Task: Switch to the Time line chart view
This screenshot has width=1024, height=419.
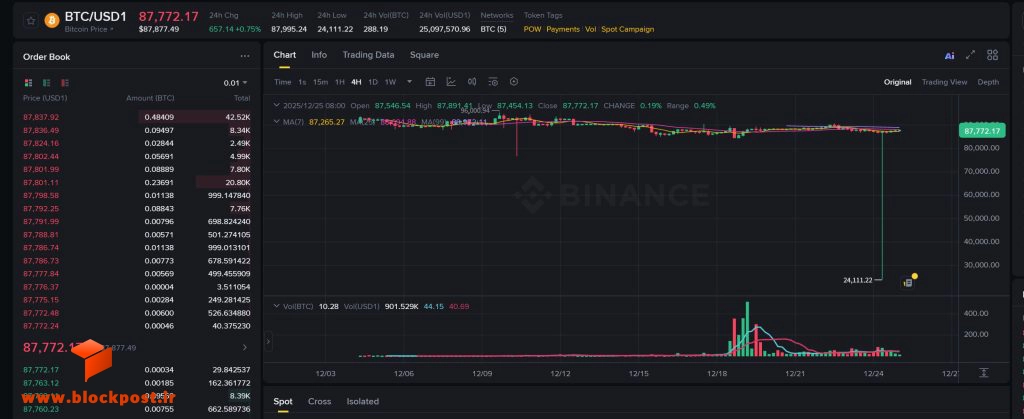Action: (282, 82)
